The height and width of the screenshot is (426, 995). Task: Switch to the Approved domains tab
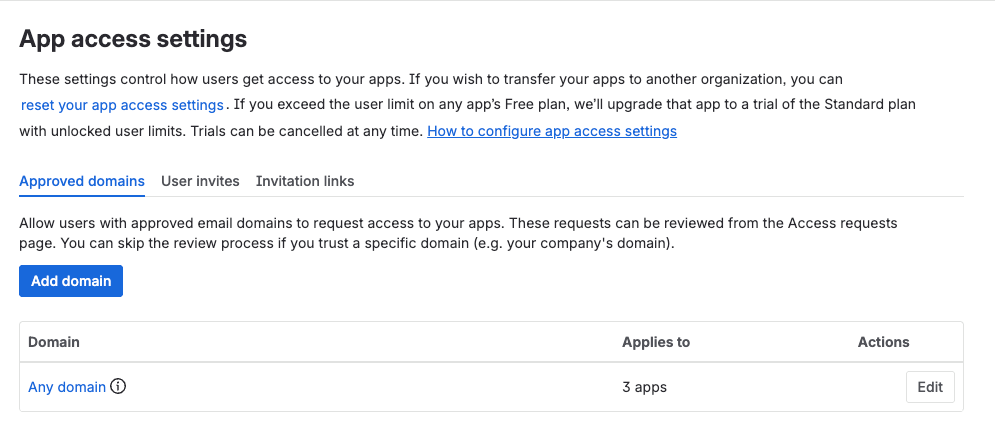82,182
